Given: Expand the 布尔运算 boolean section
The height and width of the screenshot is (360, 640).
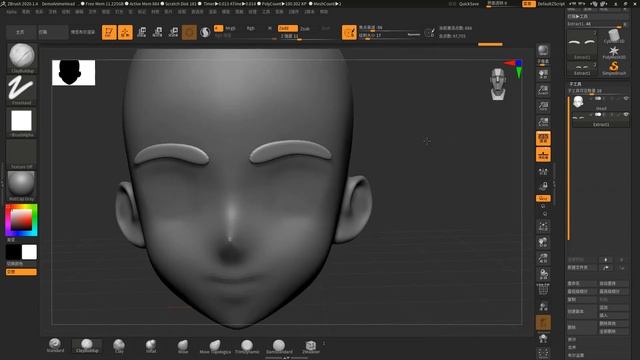Looking at the screenshot, I should coord(576,355).
